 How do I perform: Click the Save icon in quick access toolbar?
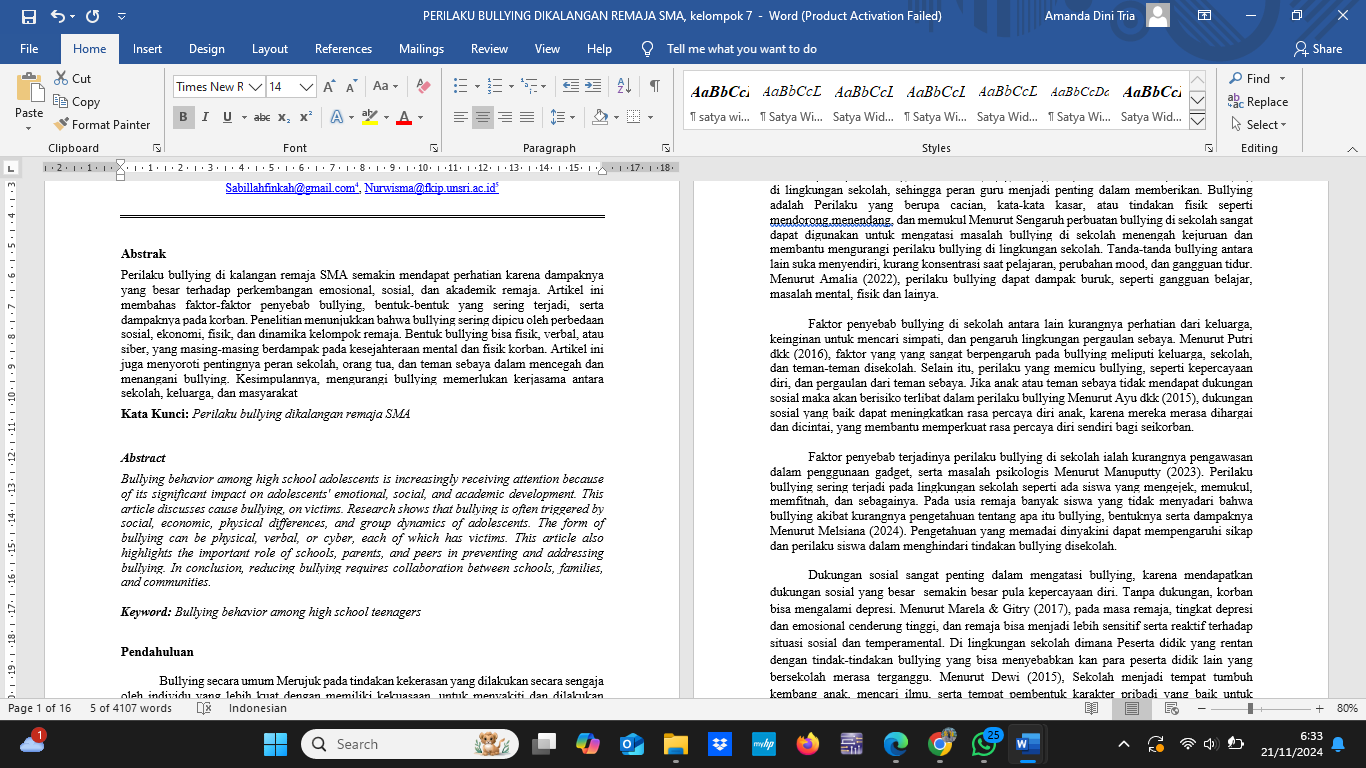point(28,16)
